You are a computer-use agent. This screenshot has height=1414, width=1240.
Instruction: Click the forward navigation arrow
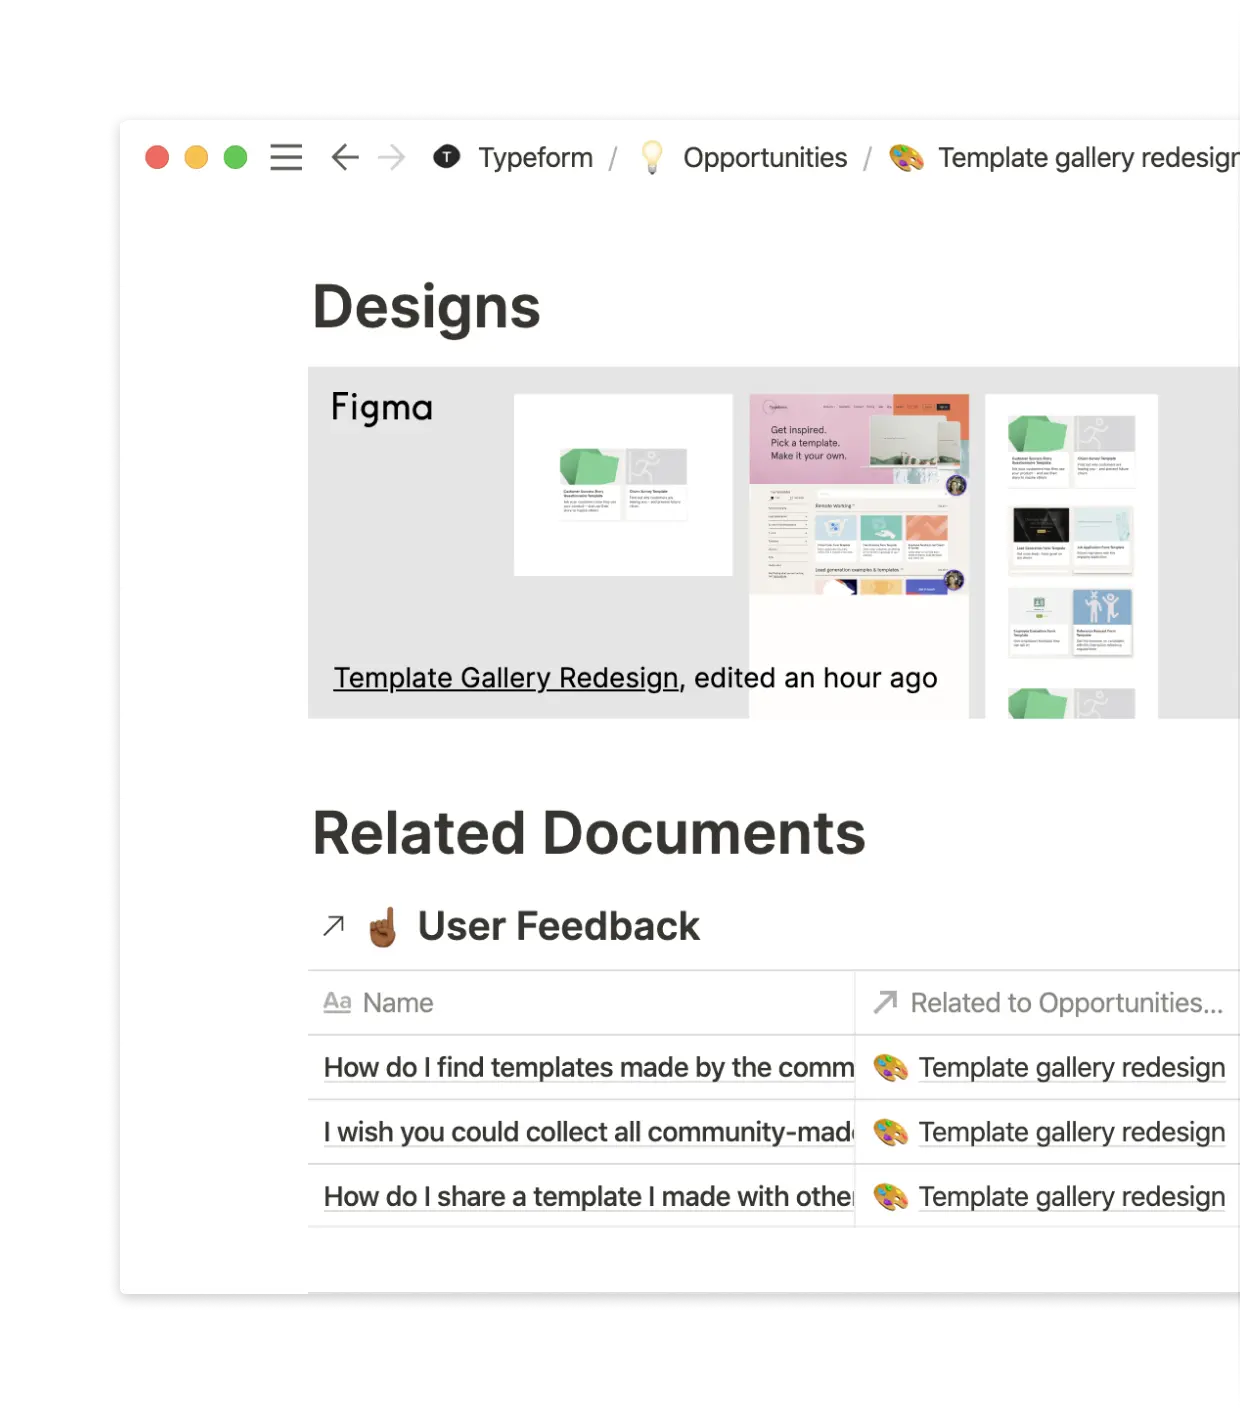tap(392, 158)
